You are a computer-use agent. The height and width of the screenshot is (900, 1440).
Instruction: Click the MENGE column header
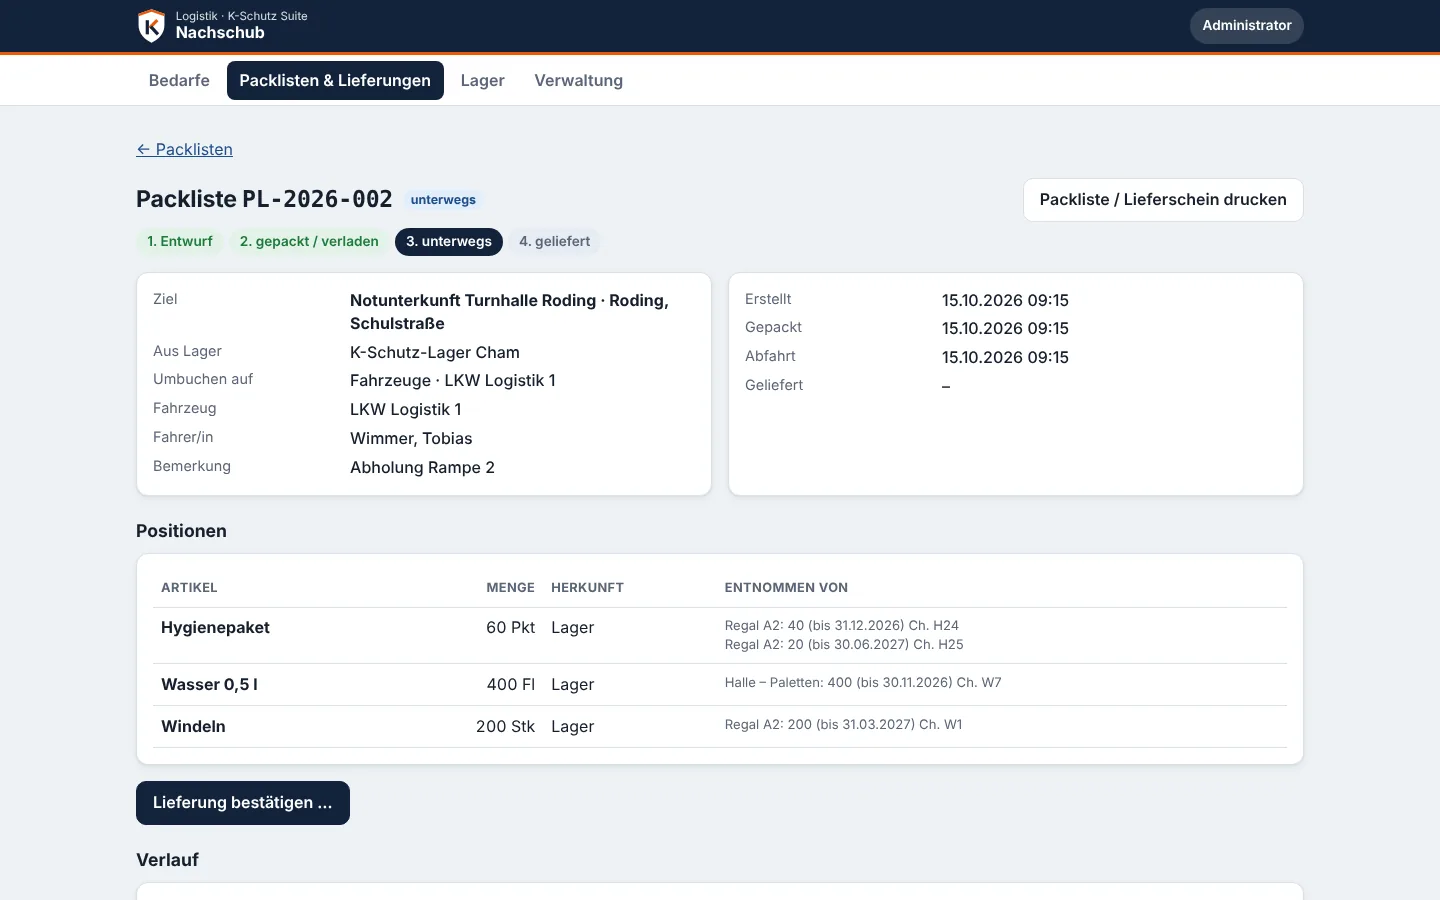(510, 588)
